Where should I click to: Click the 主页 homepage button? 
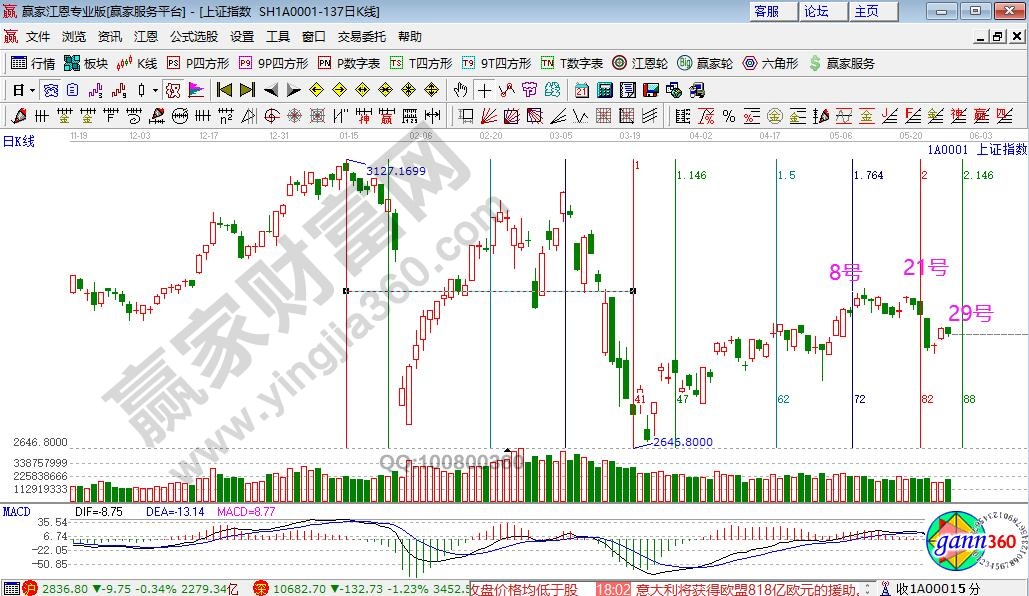[x=873, y=11]
